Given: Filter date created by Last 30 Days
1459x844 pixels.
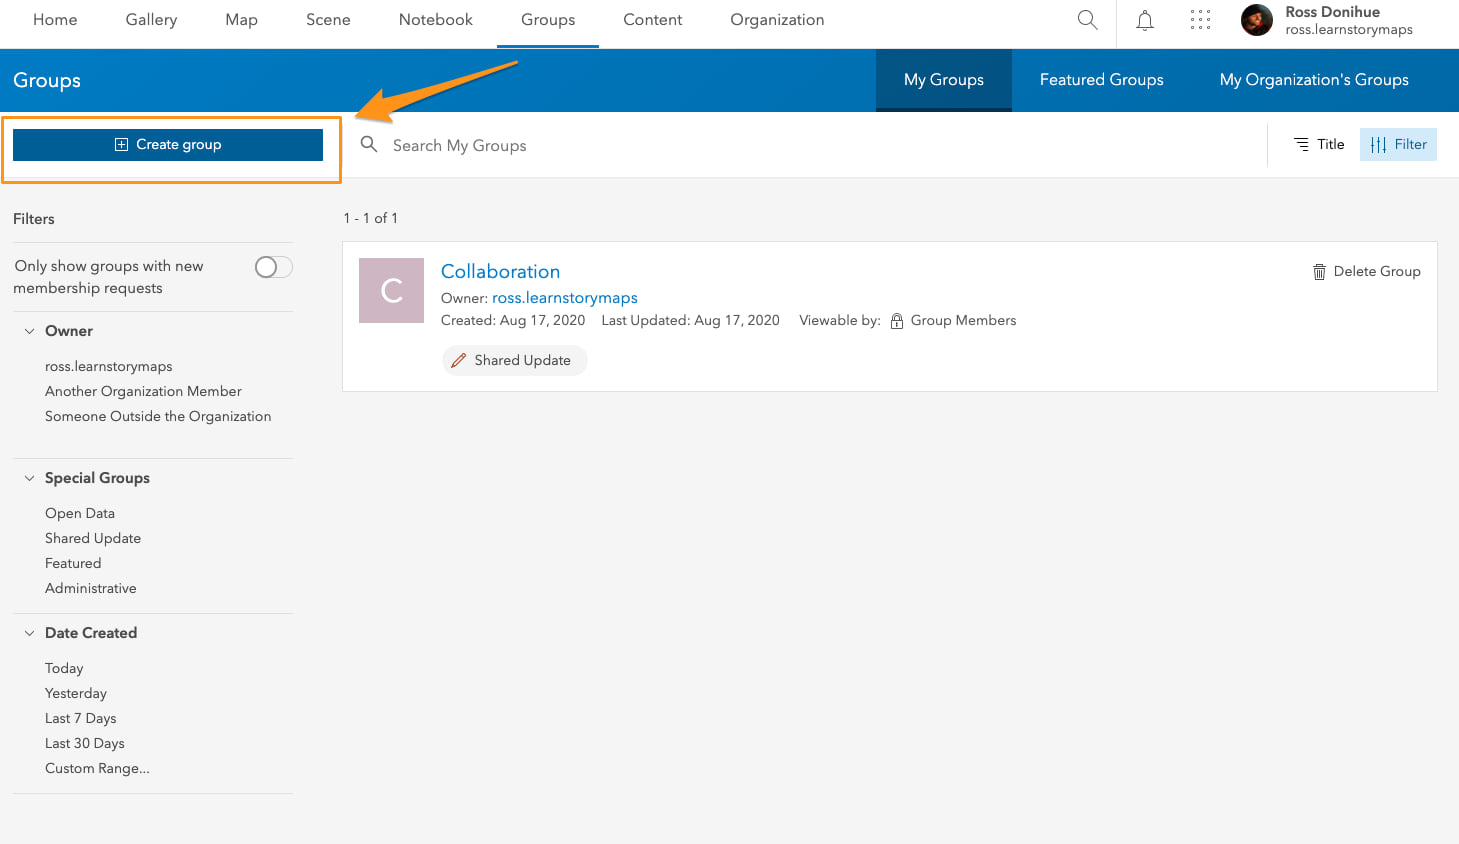Looking at the screenshot, I should (x=85, y=743).
